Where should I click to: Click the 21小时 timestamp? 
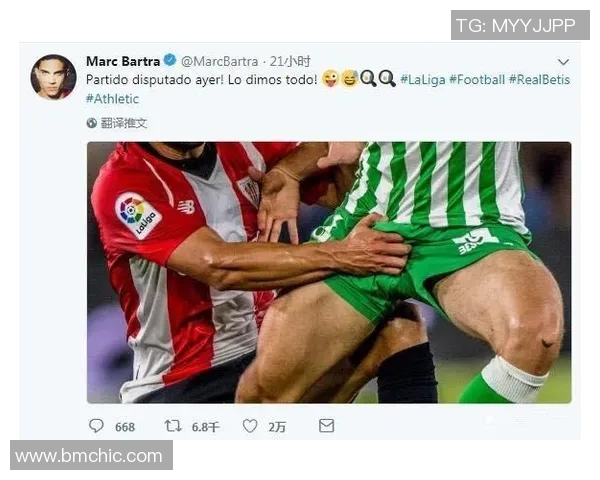point(290,61)
